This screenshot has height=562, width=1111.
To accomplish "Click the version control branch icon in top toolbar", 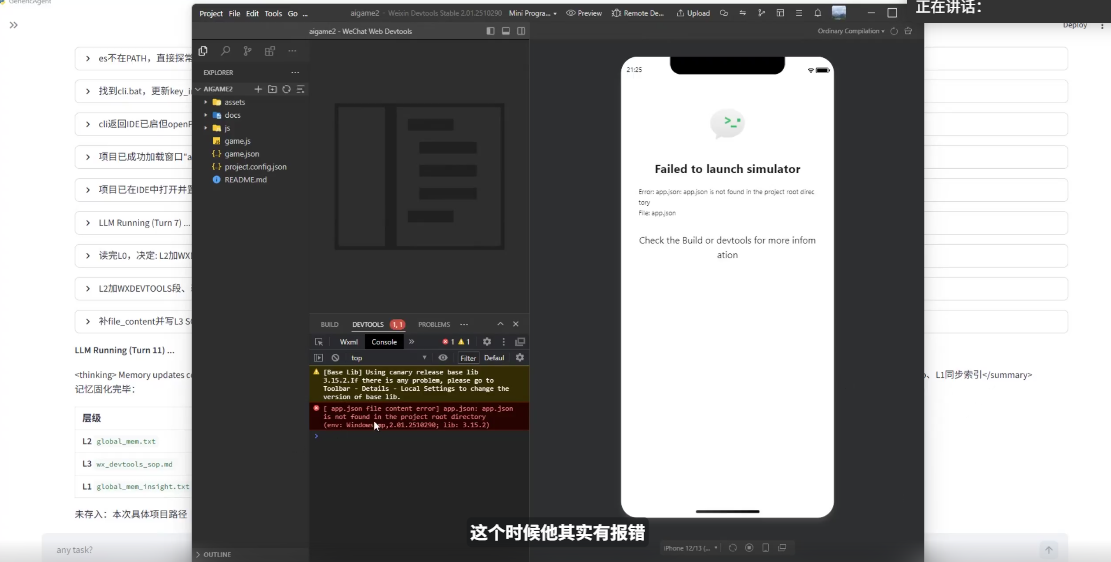I will click(762, 13).
